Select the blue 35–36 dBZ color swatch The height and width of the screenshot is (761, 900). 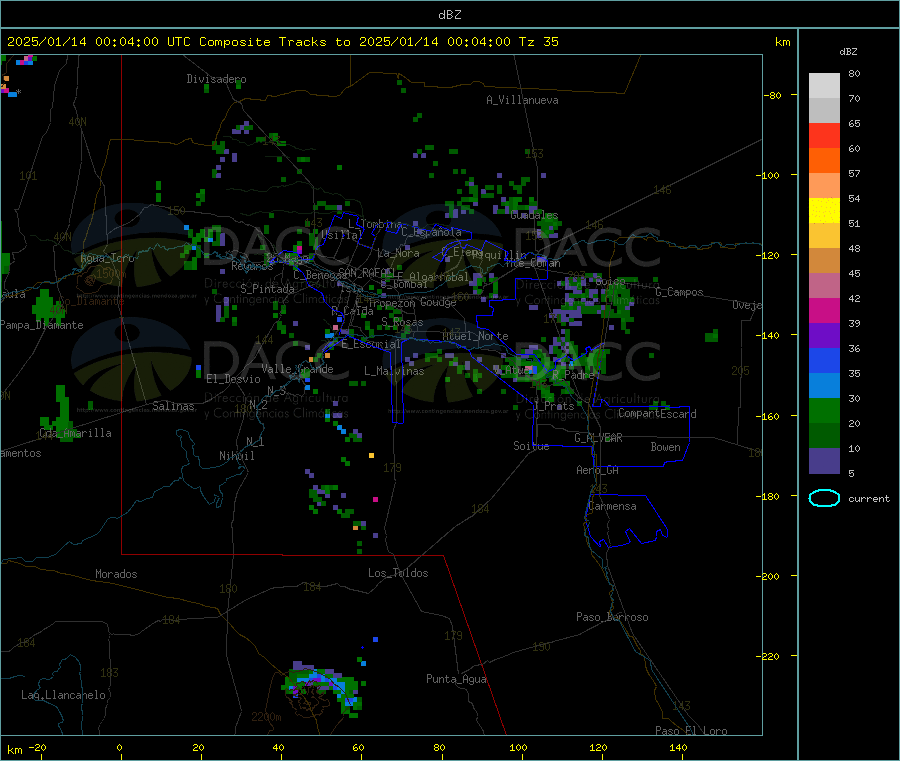(824, 360)
